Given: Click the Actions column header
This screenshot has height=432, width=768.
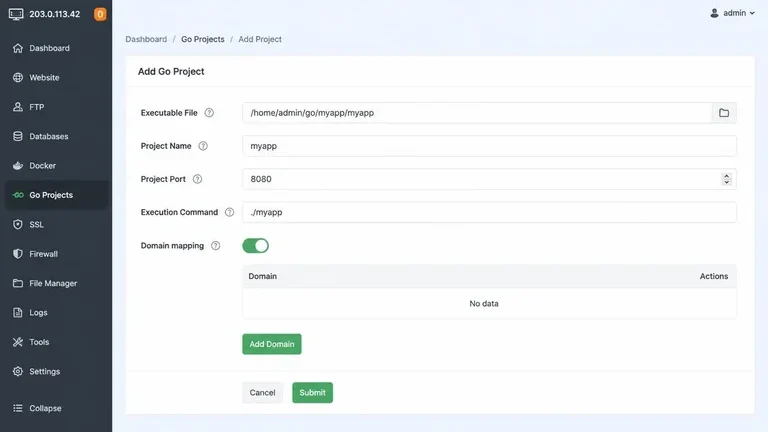Looking at the screenshot, I should coord(714,276).
